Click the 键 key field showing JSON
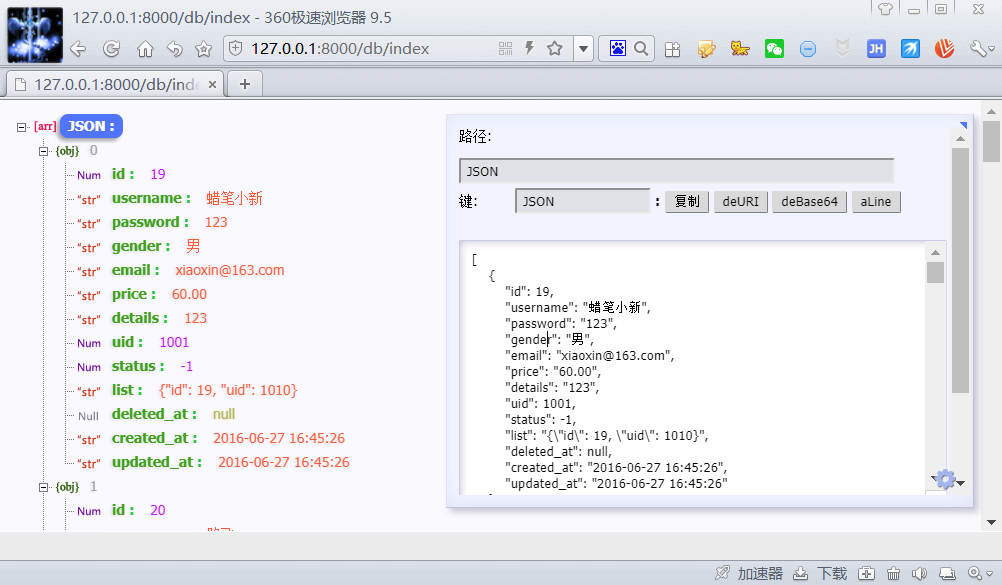The height and width of the screenshot is (585, 1002). tap(582, 201)
